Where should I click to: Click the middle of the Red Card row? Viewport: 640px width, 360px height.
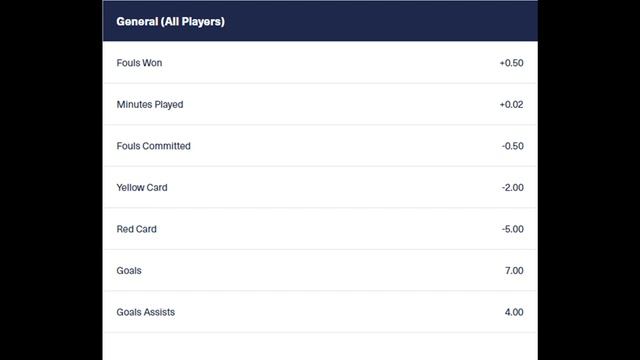pyautogui.click(x=320, y=229)
